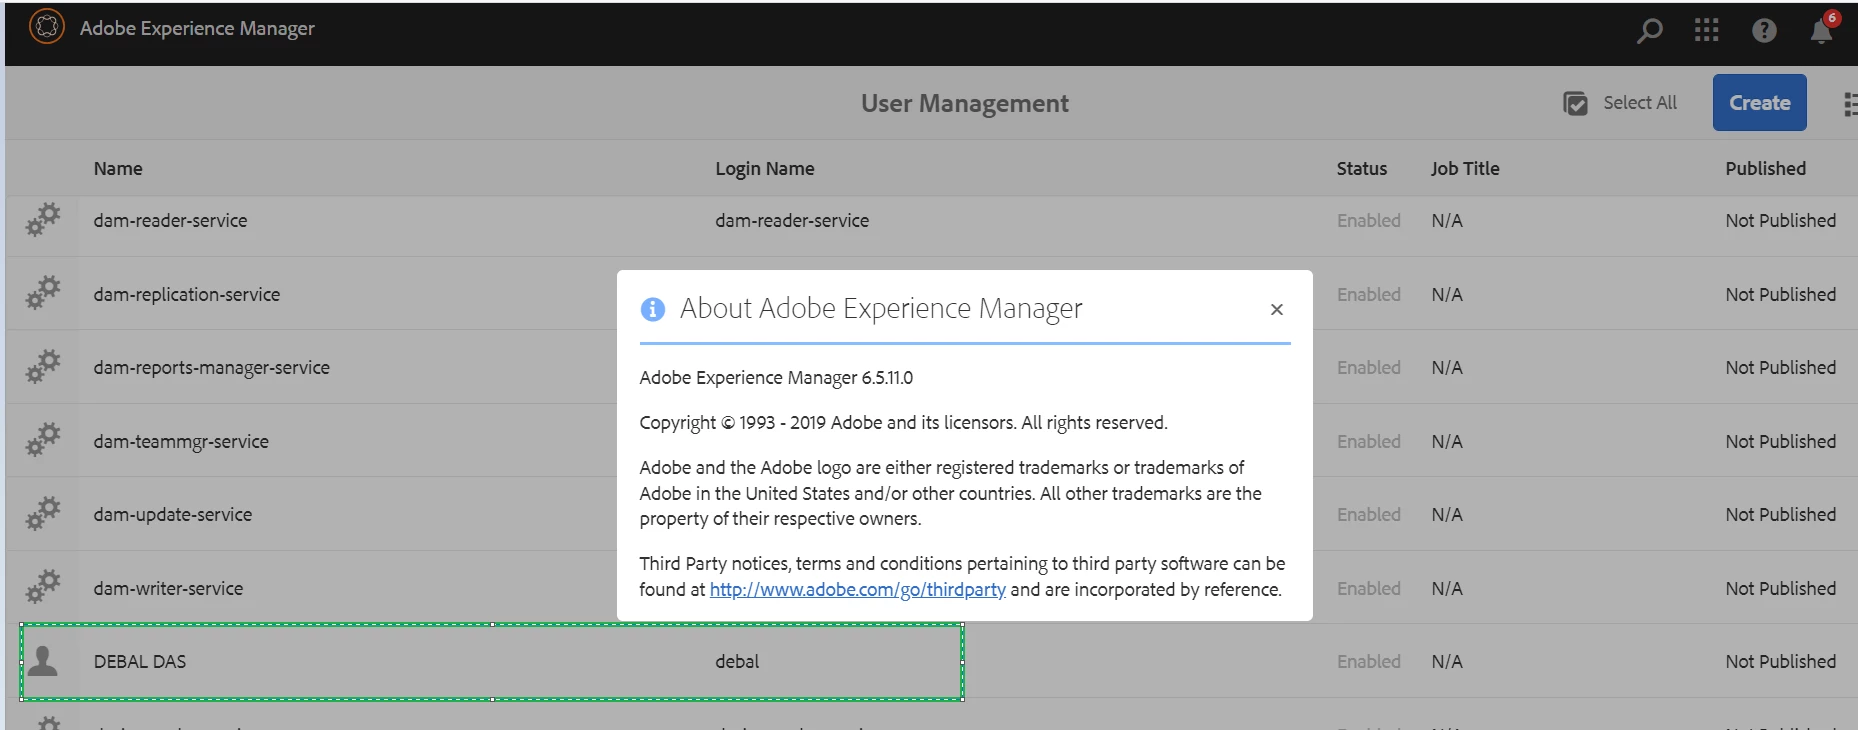Open the Adobe Experience Manager logo menu
This screenshot has height=730, width=1858.
47,27
